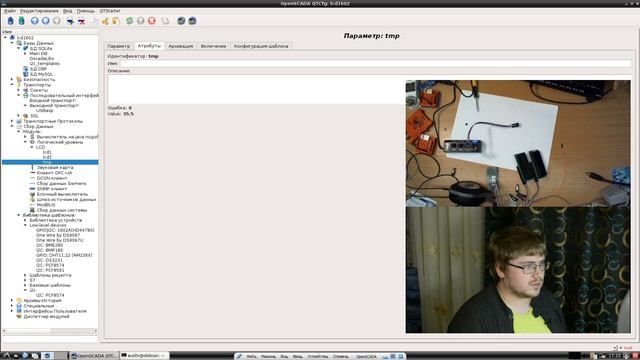The width and height of the screenshot is (640, 360).
Task: Open the Вид menu
Action: (x=68, y=11)
